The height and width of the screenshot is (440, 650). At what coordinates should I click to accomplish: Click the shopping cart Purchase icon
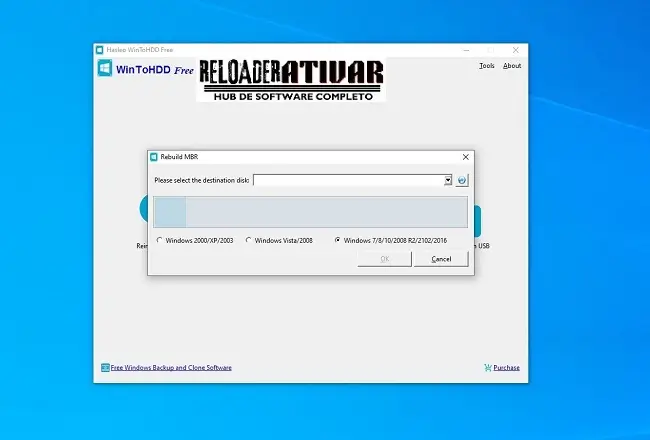click(x=488, y=367)
